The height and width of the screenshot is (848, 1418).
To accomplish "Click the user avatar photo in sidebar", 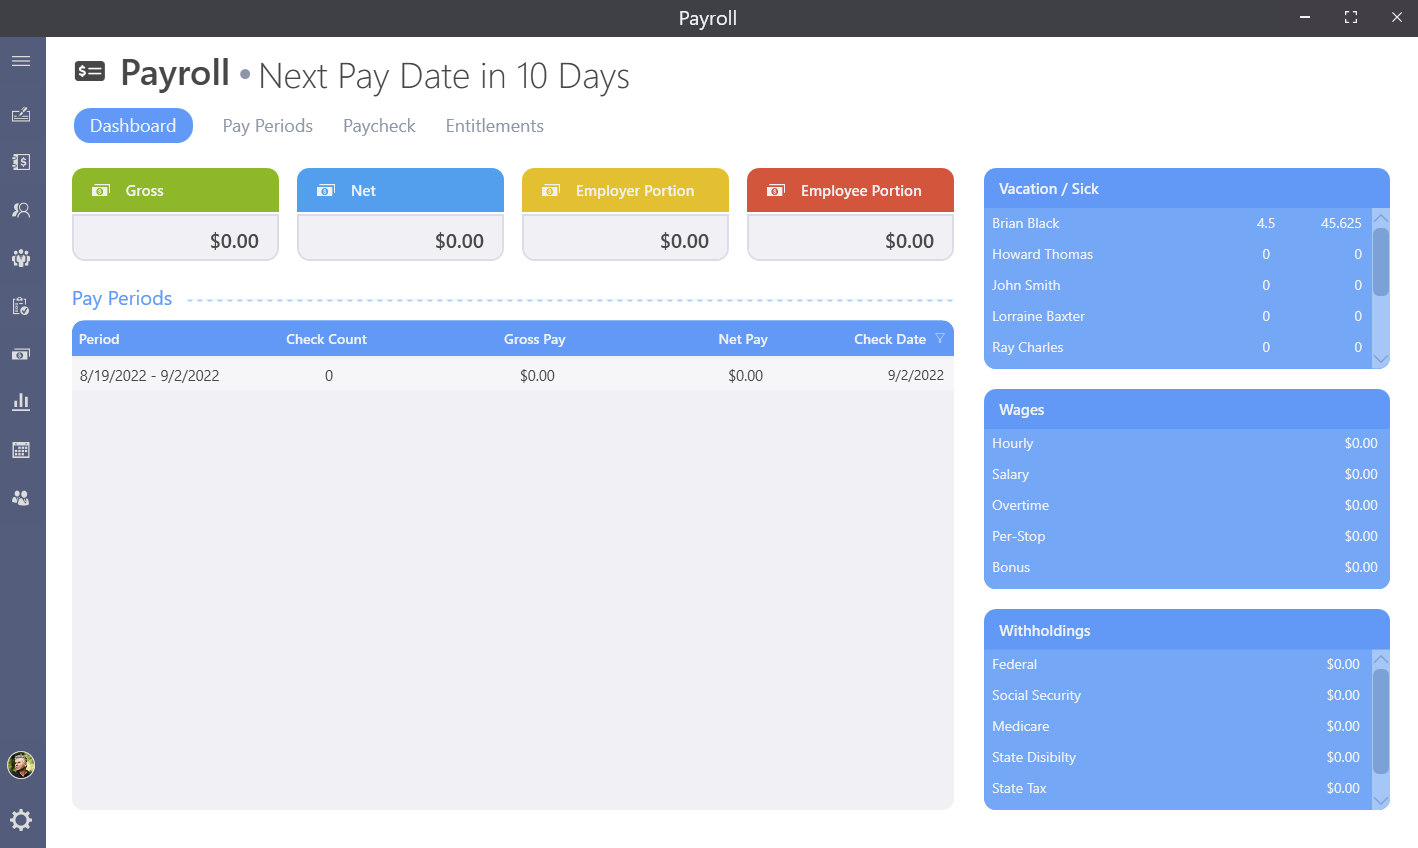I will point(21,765).
